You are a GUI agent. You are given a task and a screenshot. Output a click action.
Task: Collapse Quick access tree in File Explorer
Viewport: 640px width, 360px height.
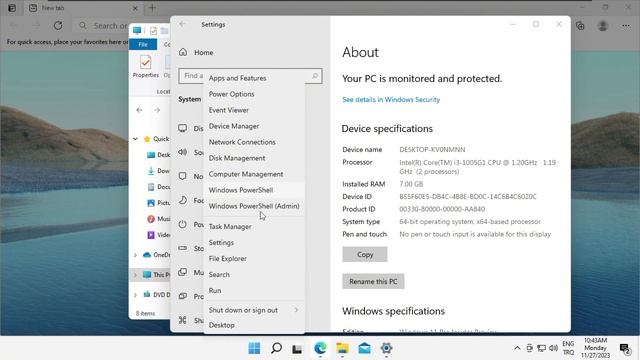[135, 139]
